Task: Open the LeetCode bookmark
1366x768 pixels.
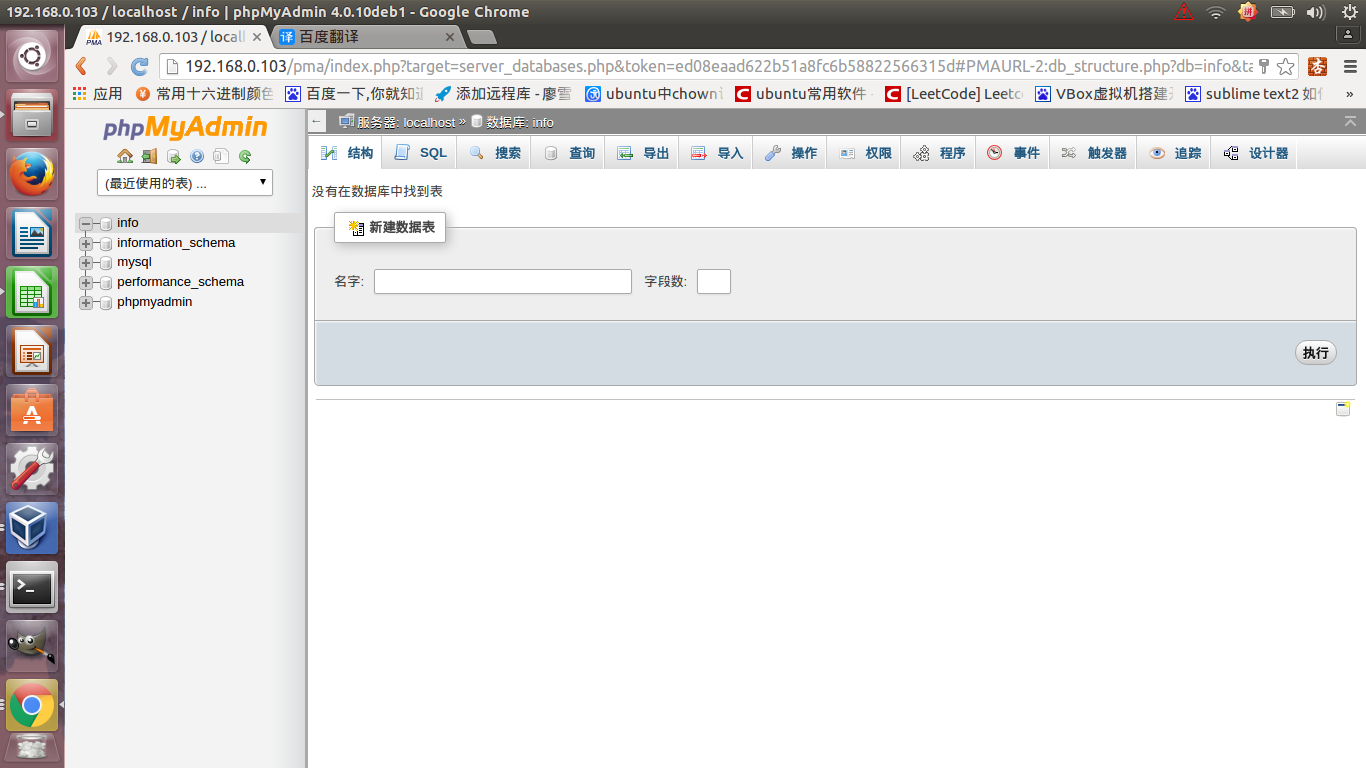Action: click(x=953, y=94)
